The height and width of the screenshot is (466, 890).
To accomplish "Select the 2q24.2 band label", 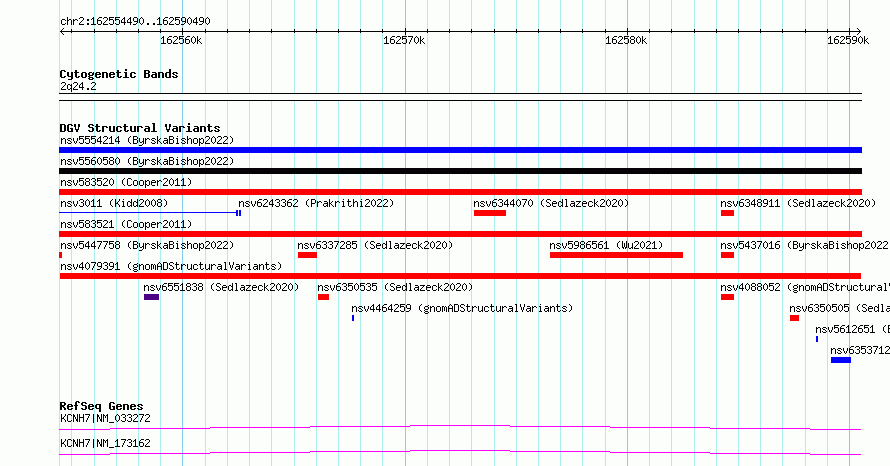I will 78,87.
